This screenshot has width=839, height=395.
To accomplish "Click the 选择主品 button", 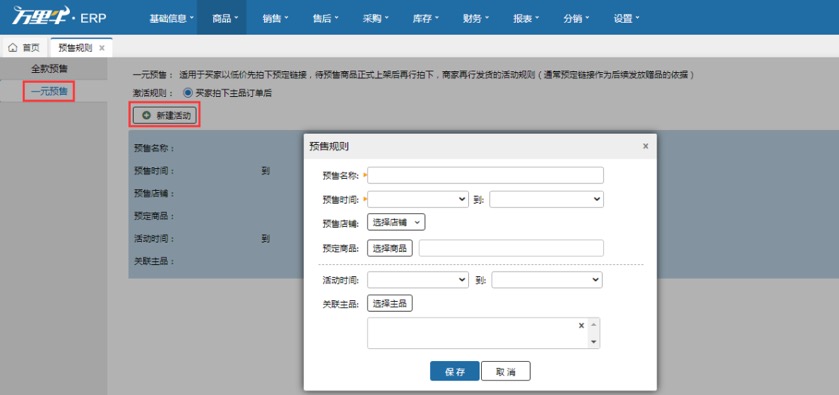I will [x=390, y=303].
